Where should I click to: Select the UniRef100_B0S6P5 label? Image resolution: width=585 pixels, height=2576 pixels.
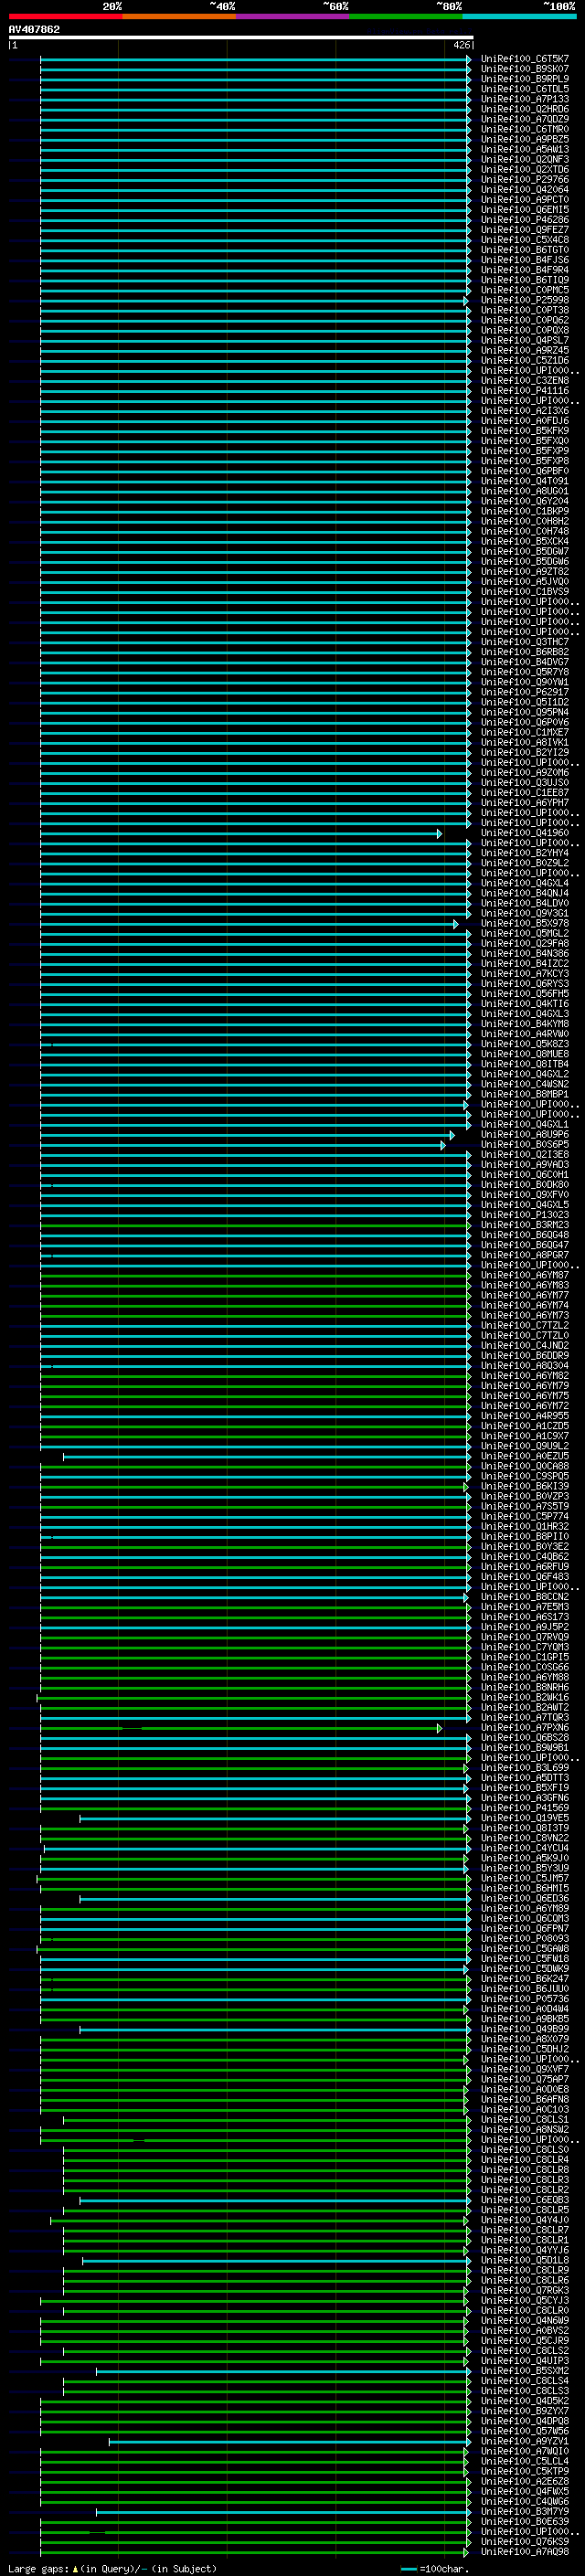click(525, 1145)
